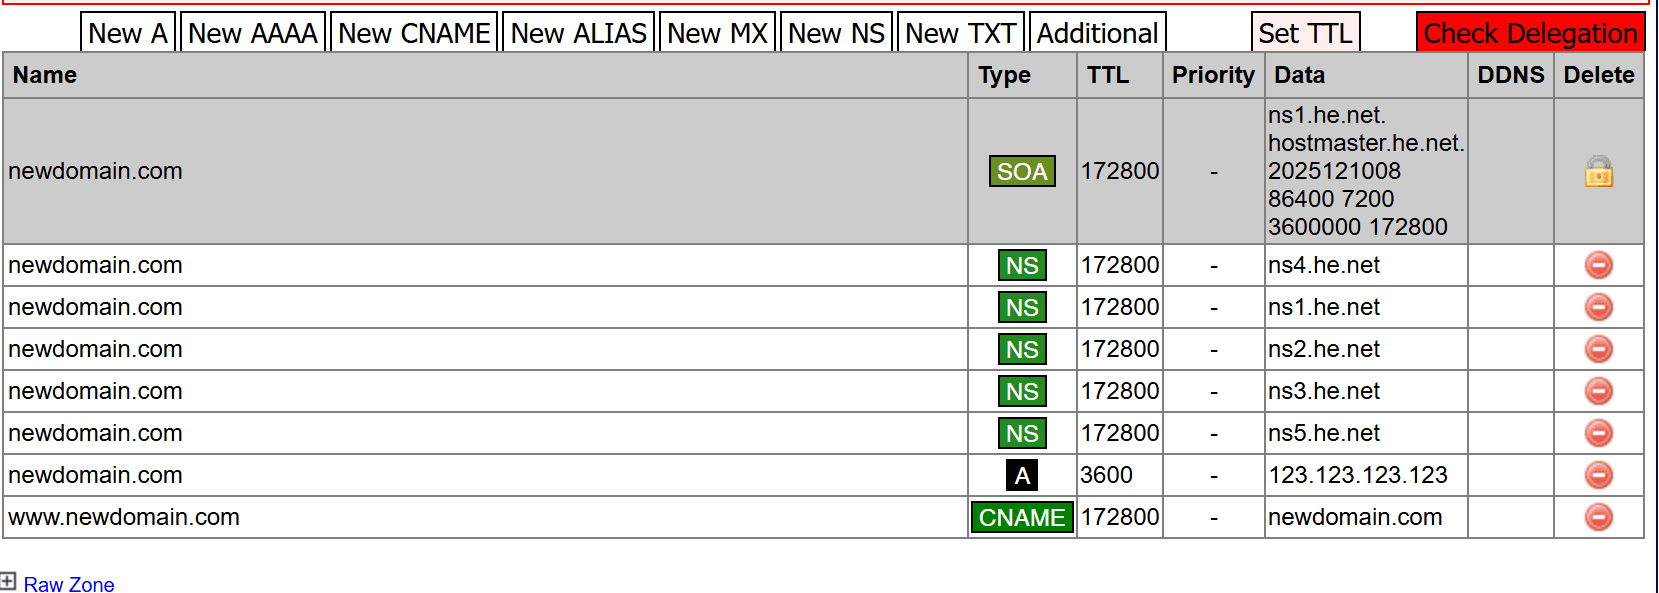Screen dimensions: 1659x593
Task: Select the SOA row 172800 TTL value
Action: coord(1120,171)
